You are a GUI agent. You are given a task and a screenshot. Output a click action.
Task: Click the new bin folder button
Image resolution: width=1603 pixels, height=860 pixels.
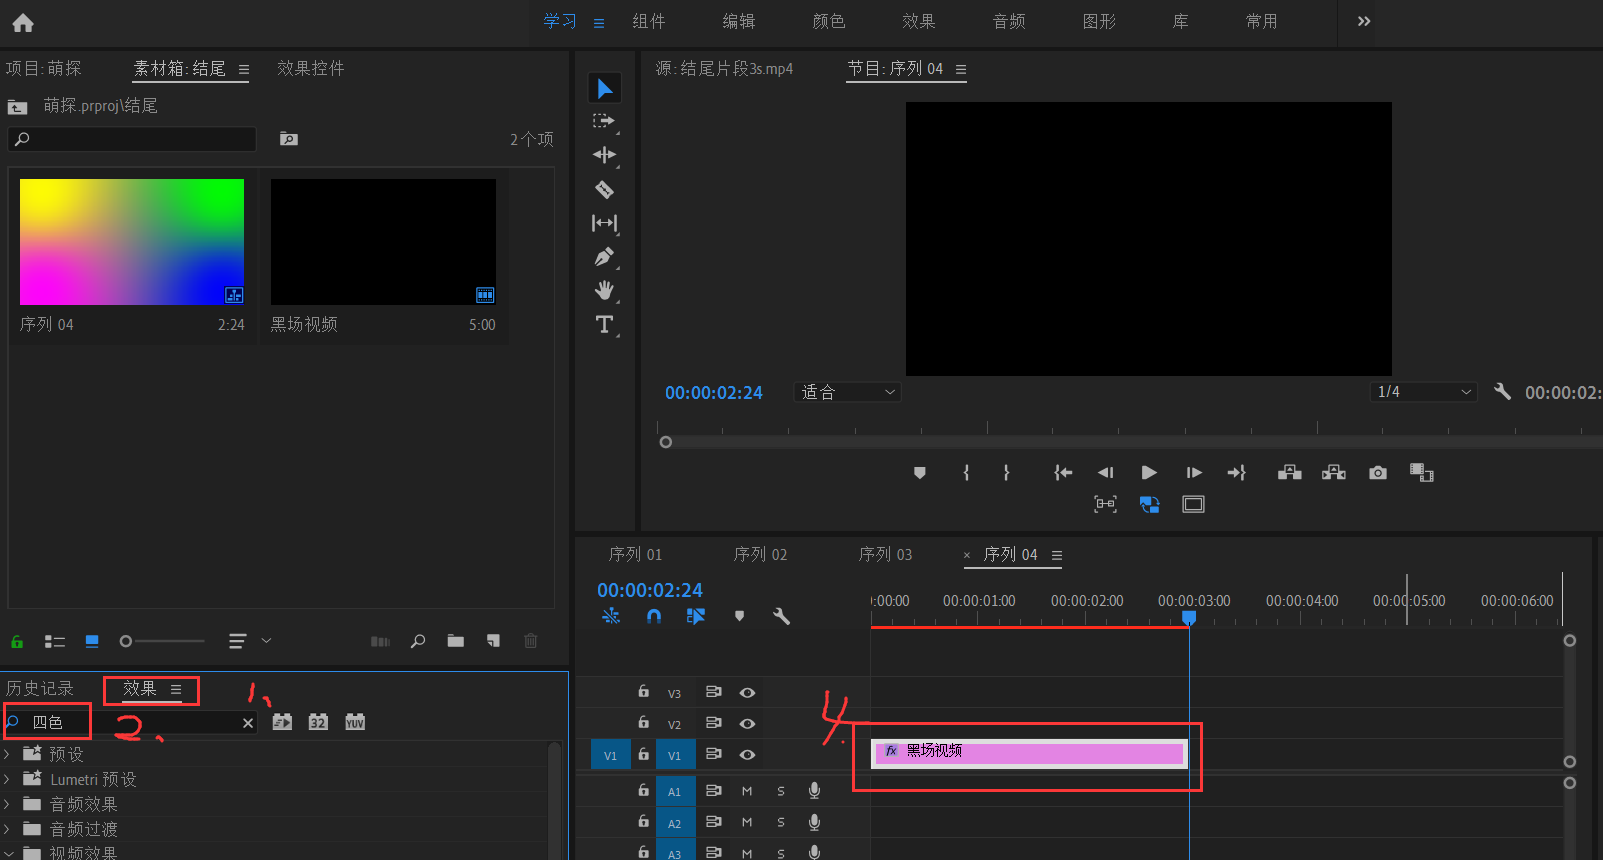pyautogui.click(x=456, y=641)
